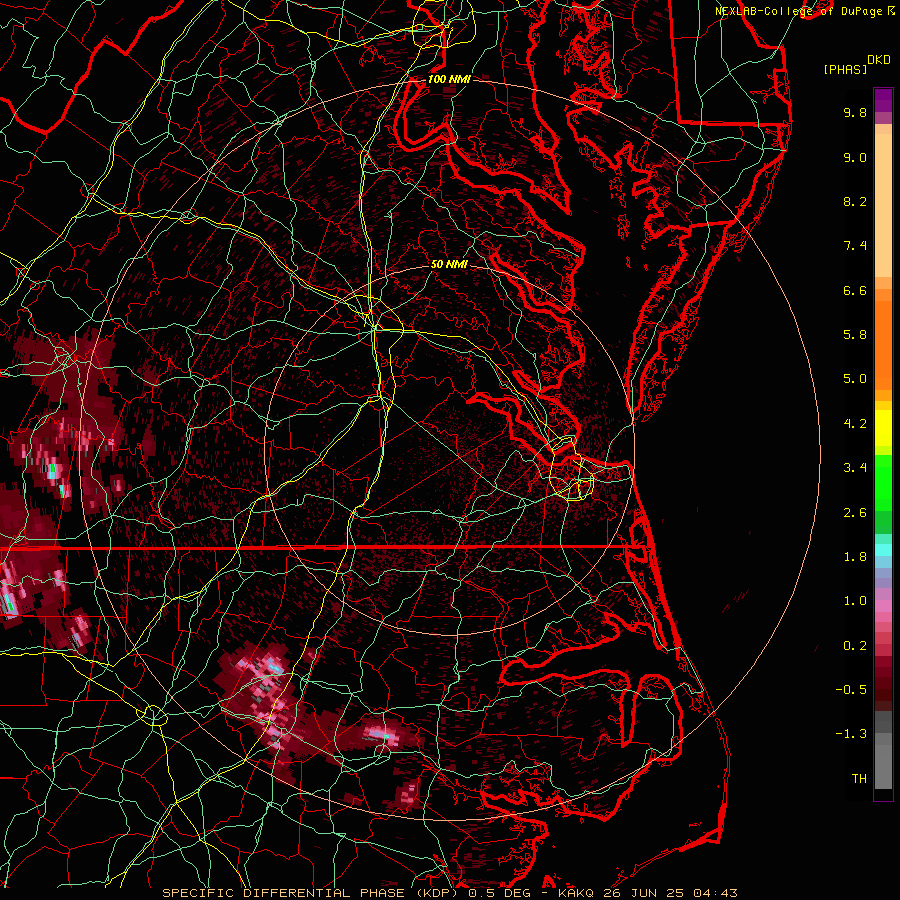Click the 5.8 value on the color scale
This screenshot has width=900, height=900.
pos(855,335)
